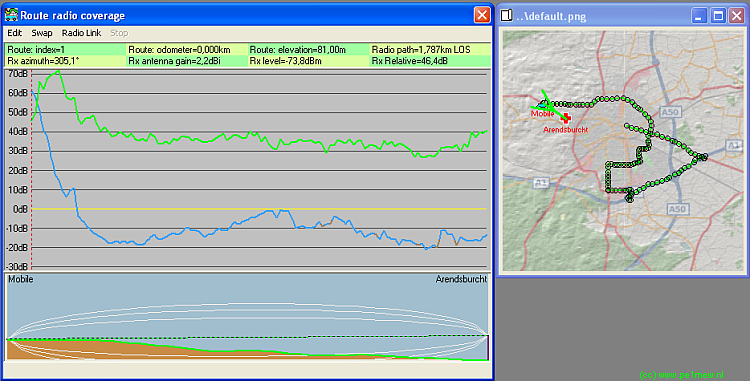Click the greyed-out Stop menu item
The width and height of the screenshot is (750, 381).
(119, 33)
